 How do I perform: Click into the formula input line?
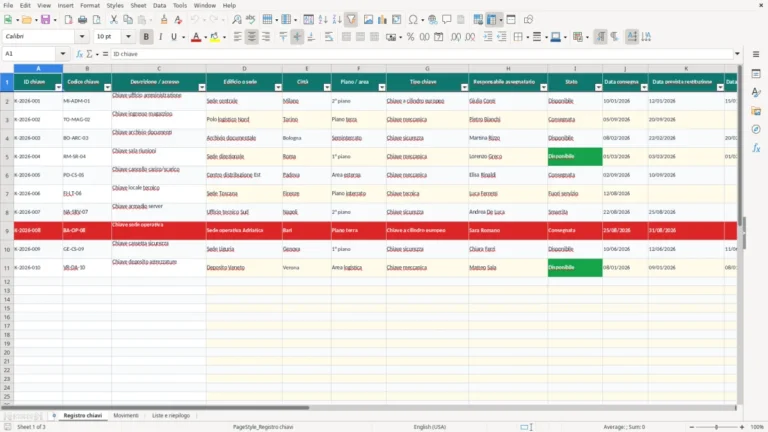pyautogui.click(x=421, y=54)
